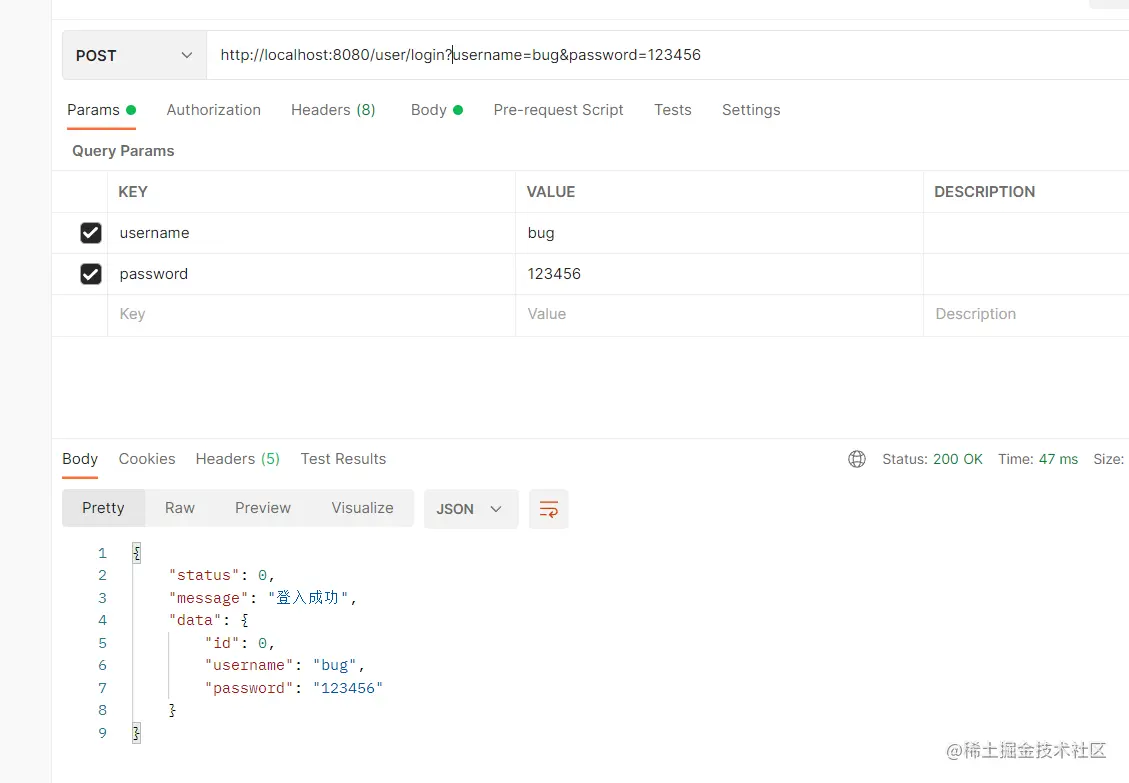Open the Test Results tab
Screen dimensions: 1129x783
(343, 459)
